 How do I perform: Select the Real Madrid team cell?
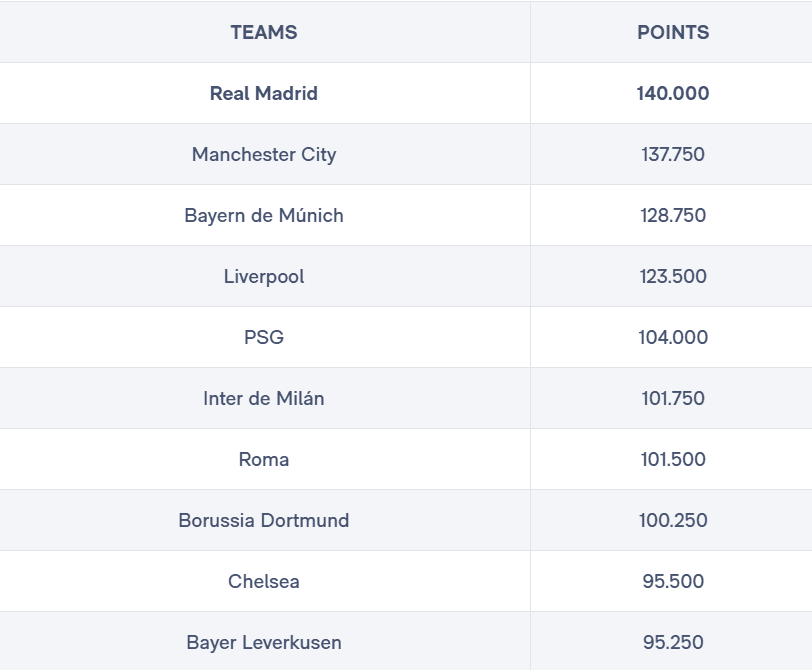264,93
